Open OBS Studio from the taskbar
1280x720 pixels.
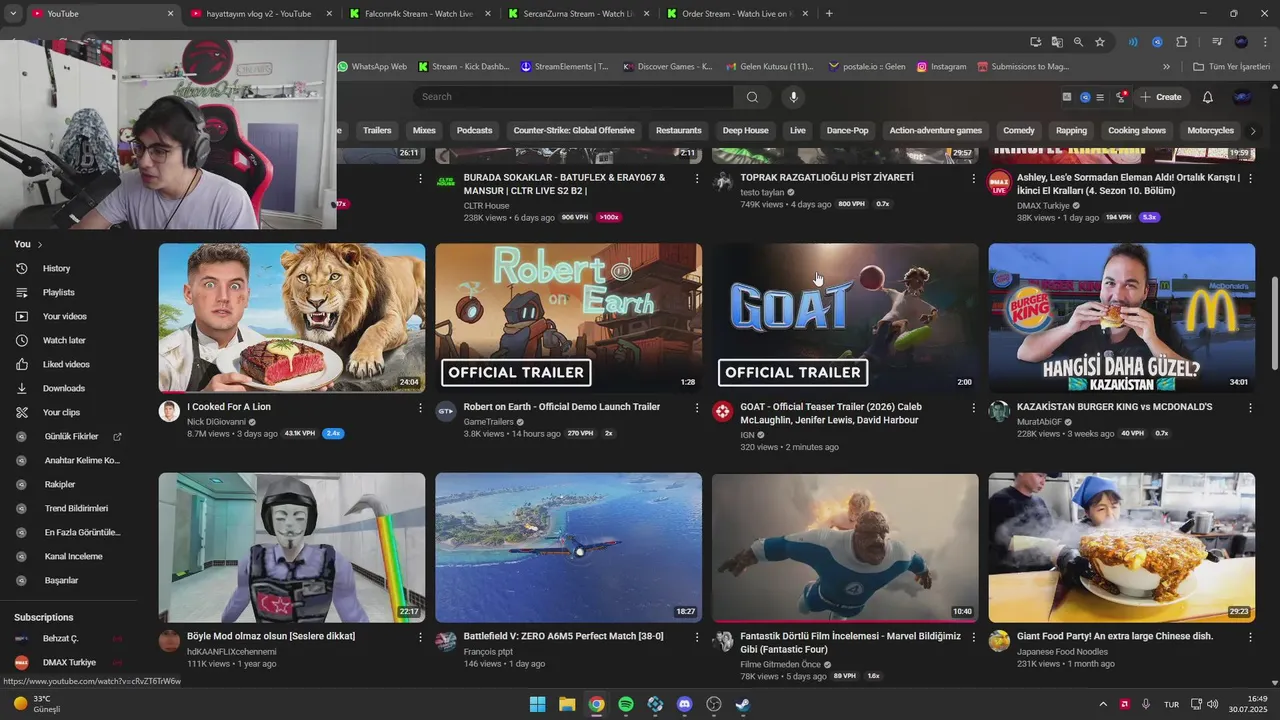tap(714, 704)
